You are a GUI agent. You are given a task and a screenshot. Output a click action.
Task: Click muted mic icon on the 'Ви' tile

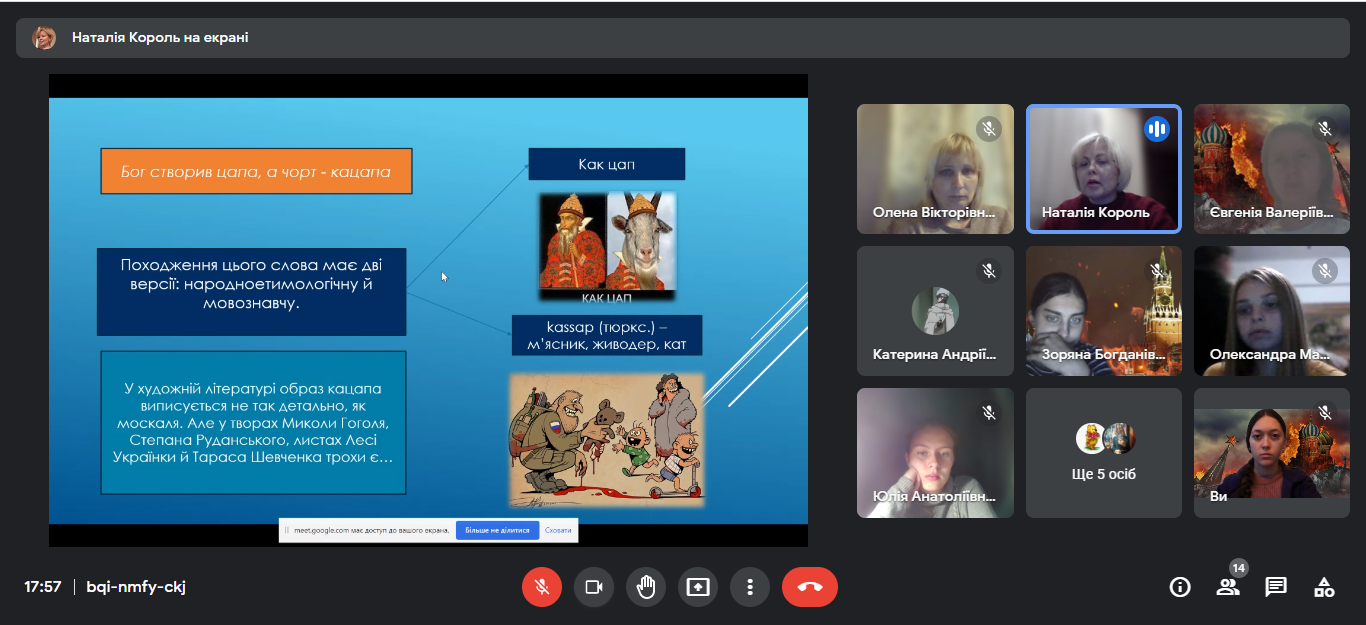tap(1325, 413)
